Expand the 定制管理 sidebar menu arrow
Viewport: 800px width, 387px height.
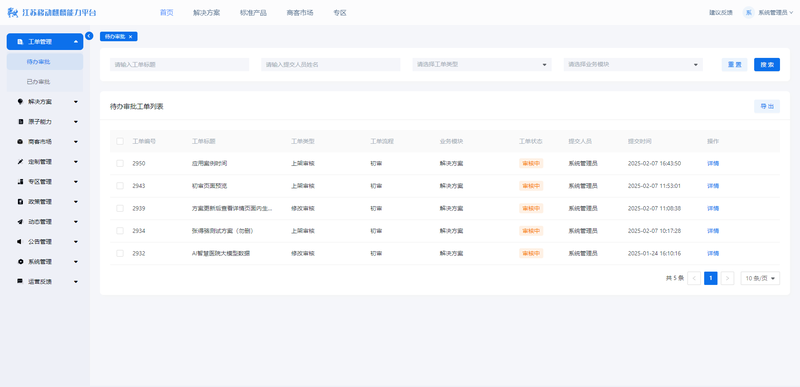coord(76,162)
